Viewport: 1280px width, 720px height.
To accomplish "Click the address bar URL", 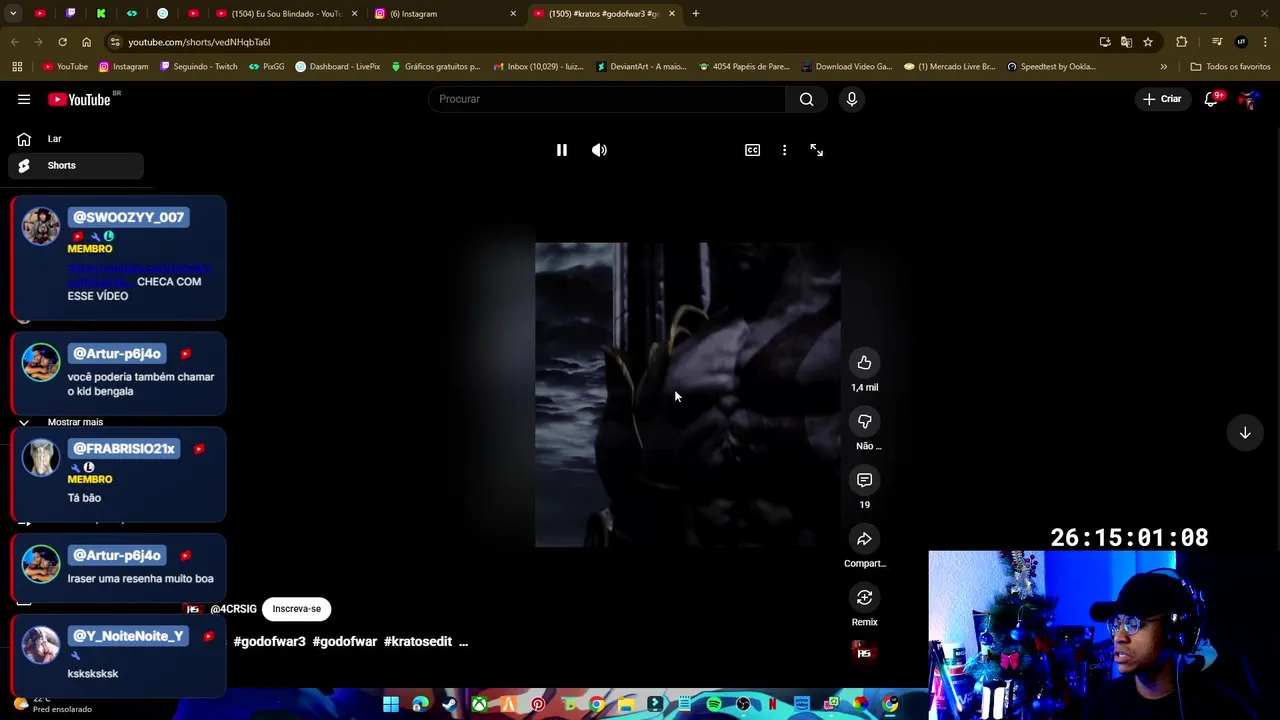I will coord(199,42).
